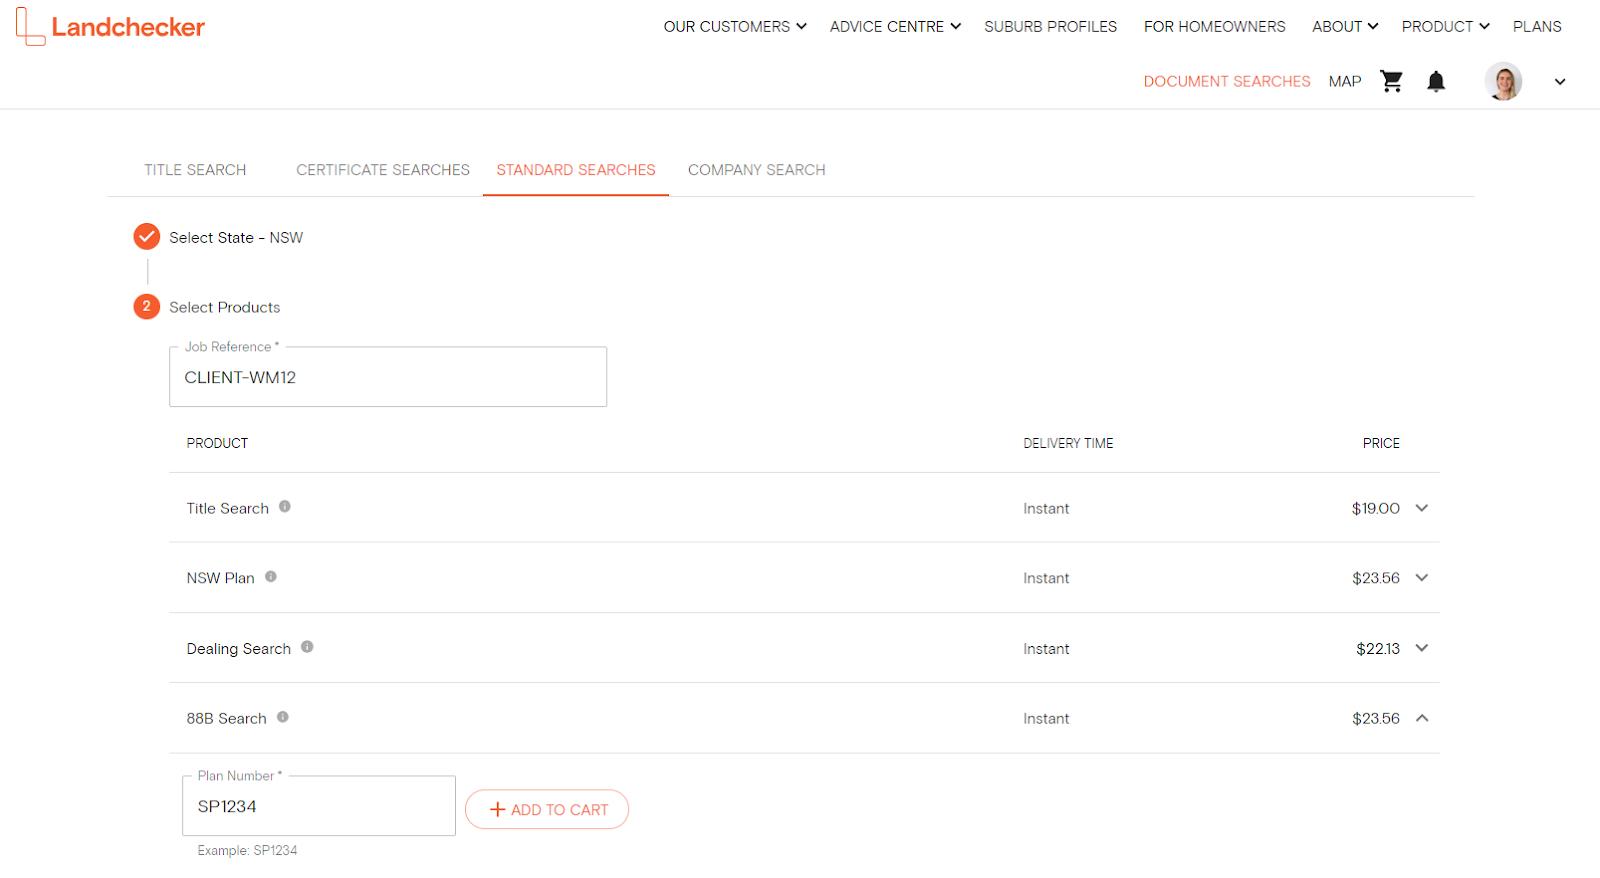The height and width of the screenshot is (878, 1600).
Task: Click the $19.00 price
Action: point(1376,508)
